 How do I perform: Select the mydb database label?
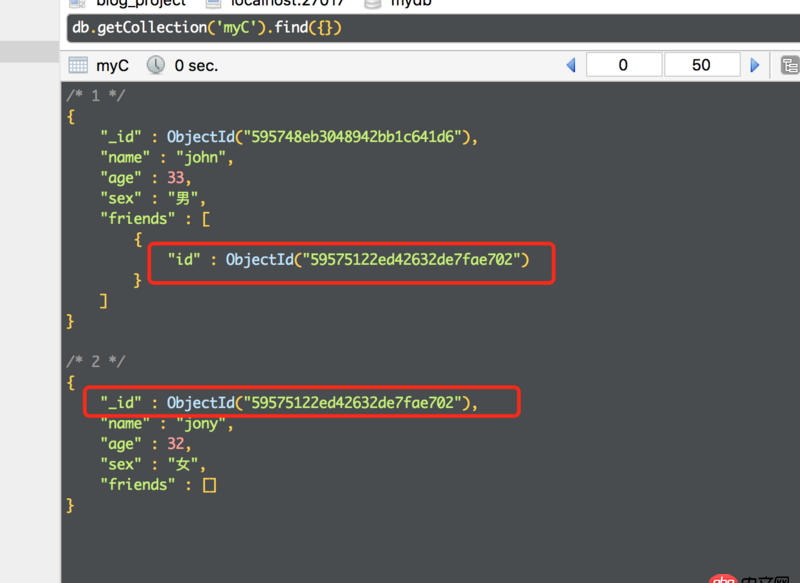(x=411, y=3)
